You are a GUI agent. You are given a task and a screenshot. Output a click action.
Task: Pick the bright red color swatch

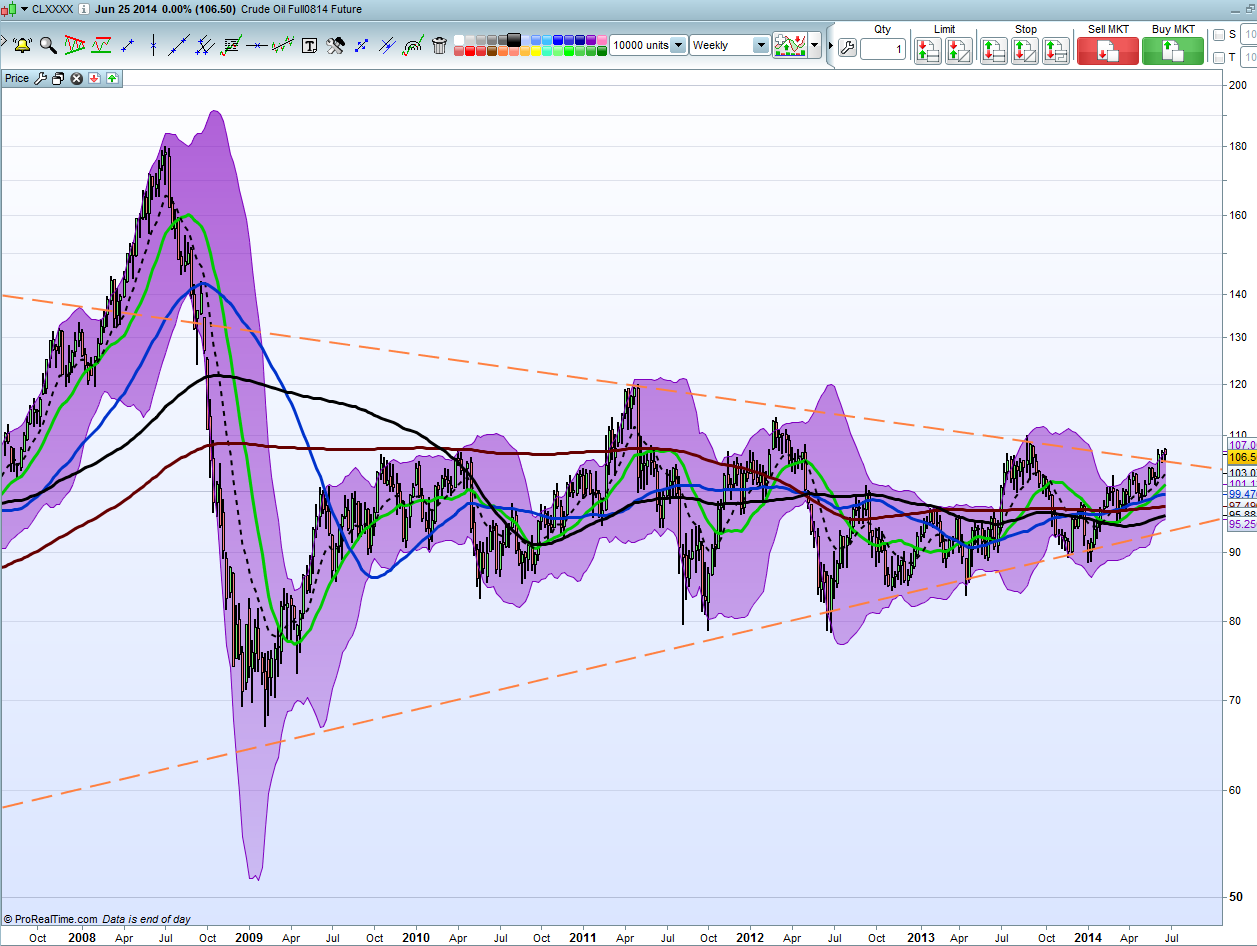pyautogui.click(x=469, y=50)
